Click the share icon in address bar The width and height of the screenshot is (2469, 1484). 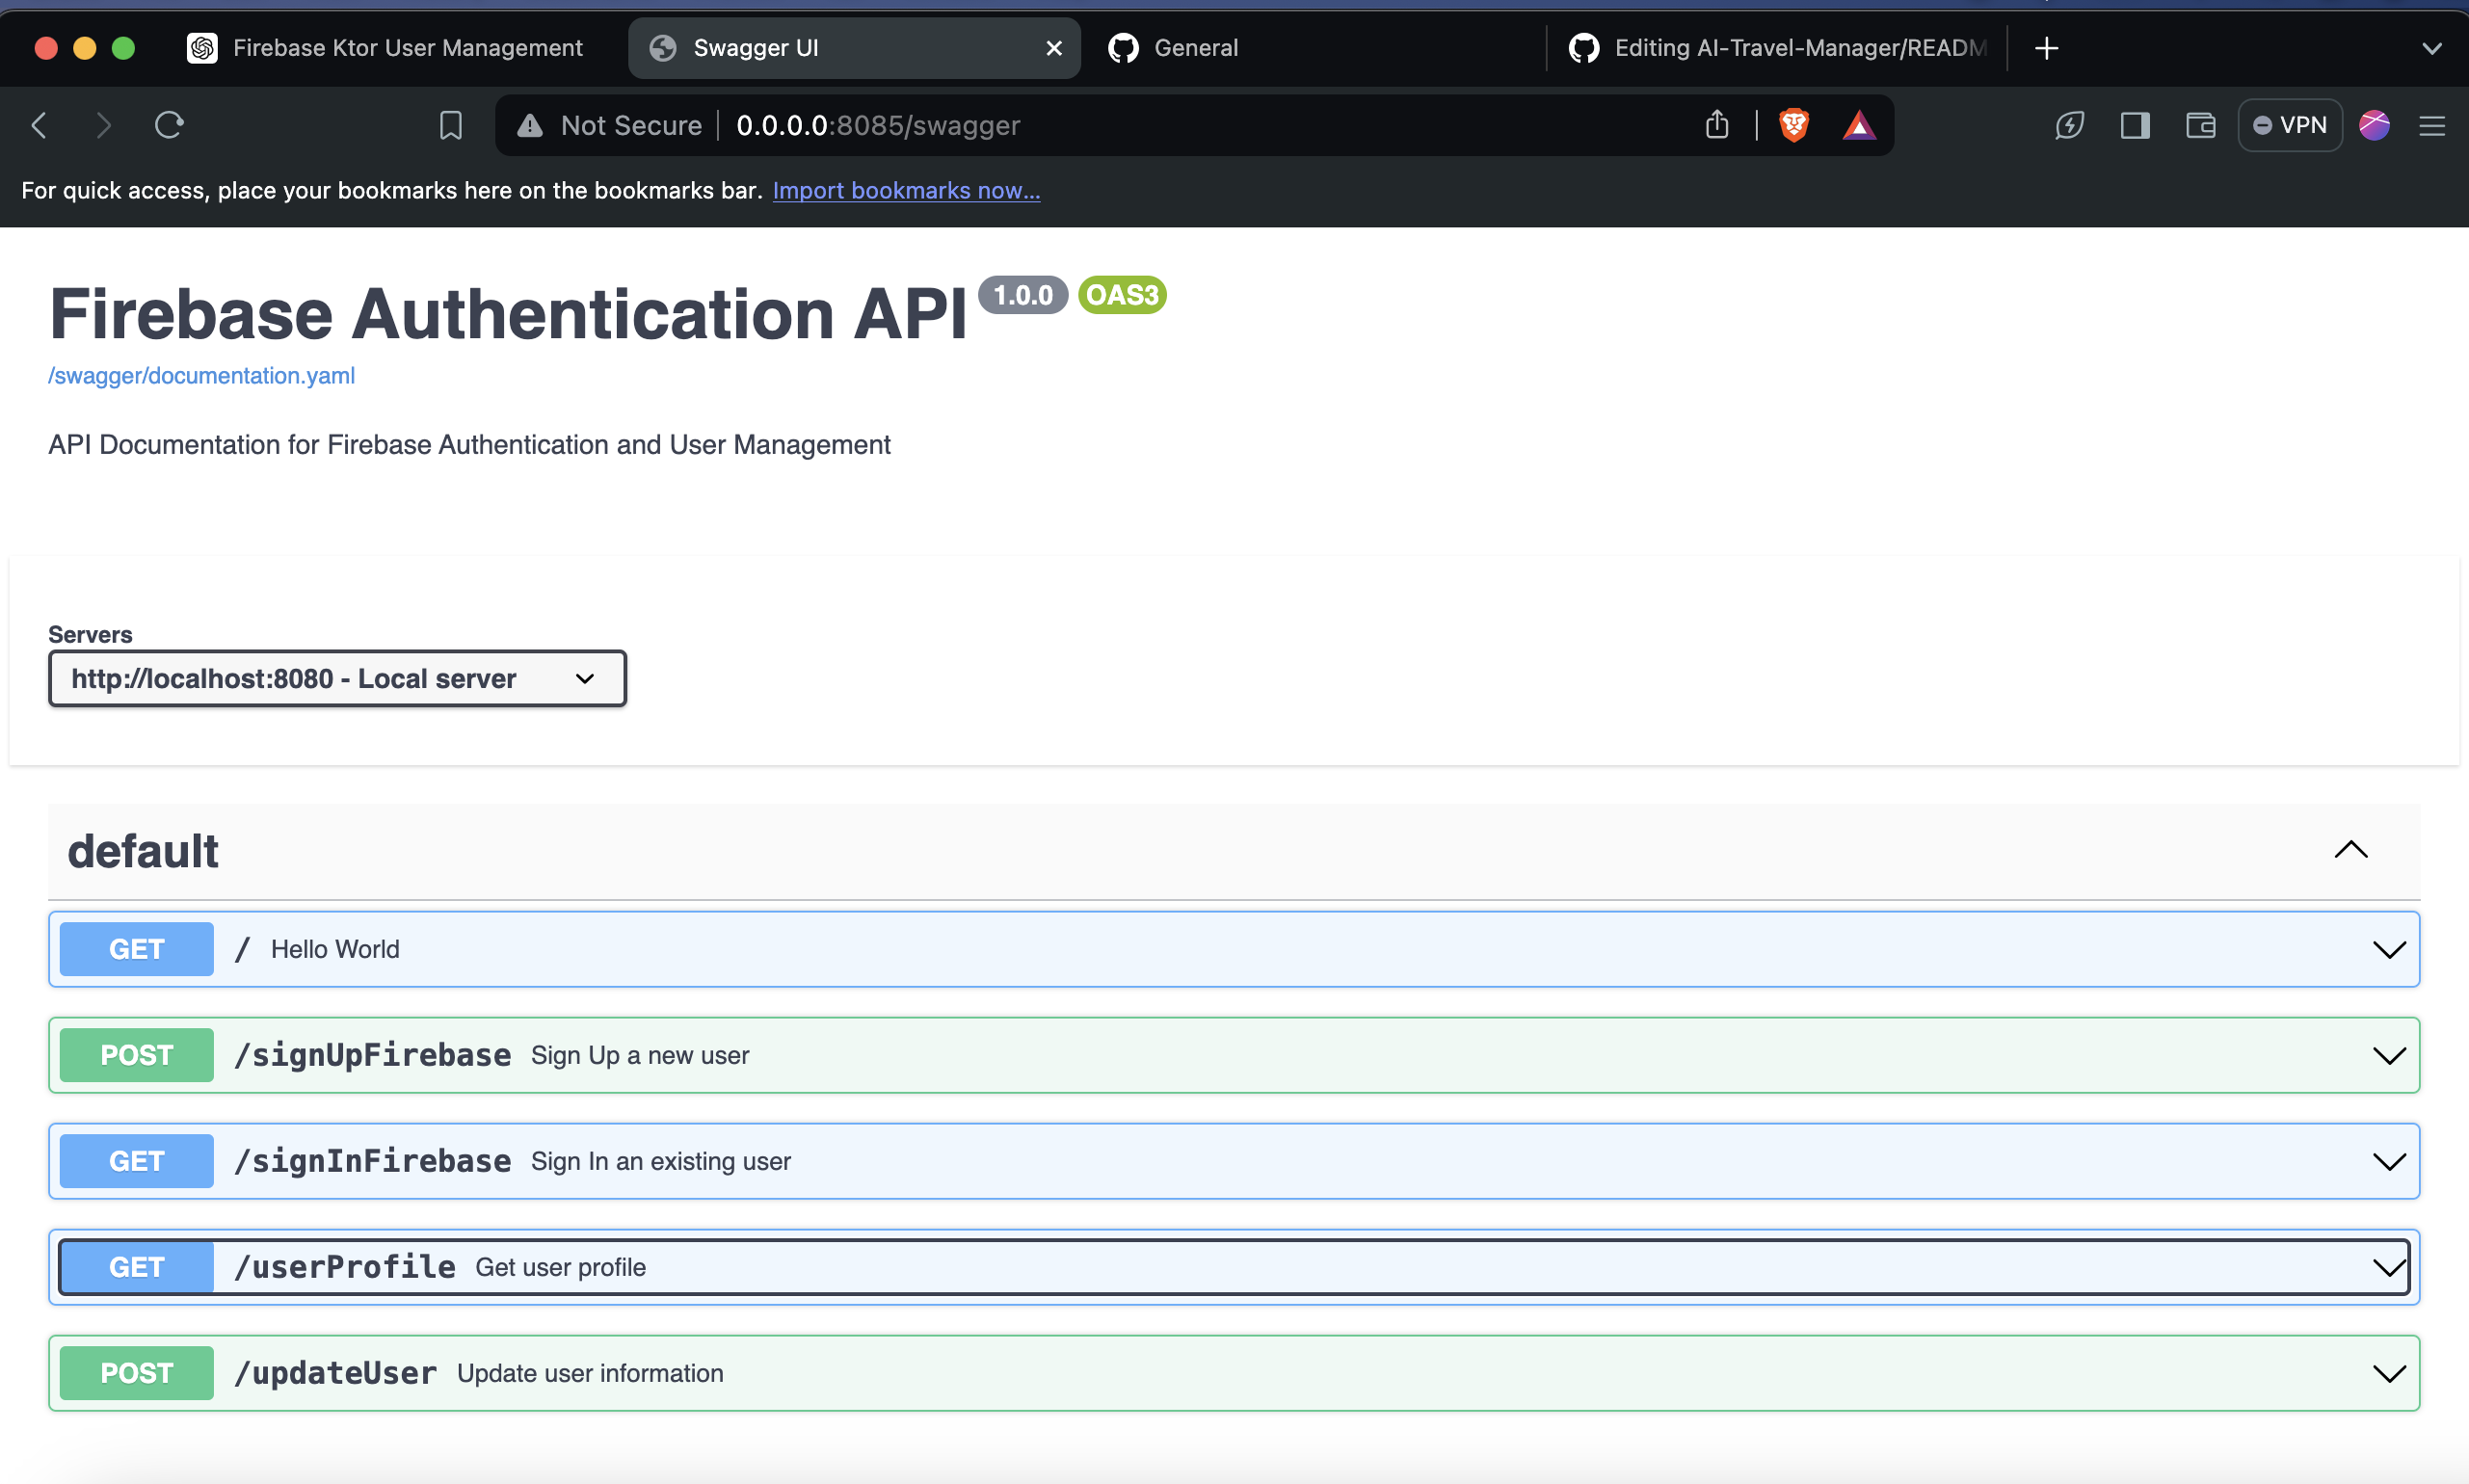coord(1716,125)
